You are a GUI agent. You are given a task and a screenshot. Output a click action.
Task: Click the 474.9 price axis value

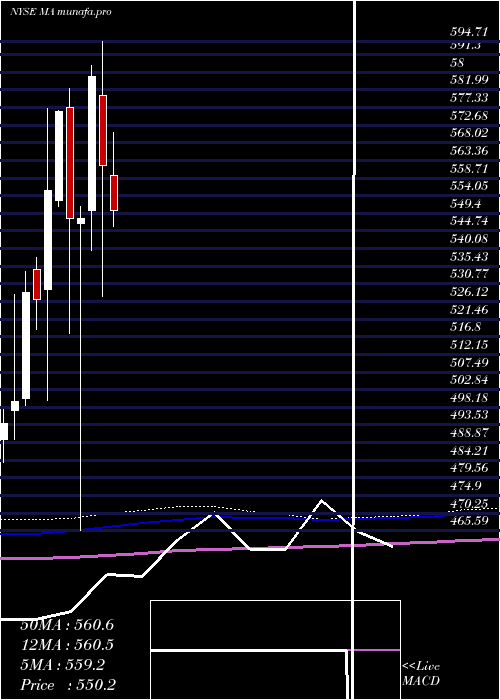click(x=466, y=486)
